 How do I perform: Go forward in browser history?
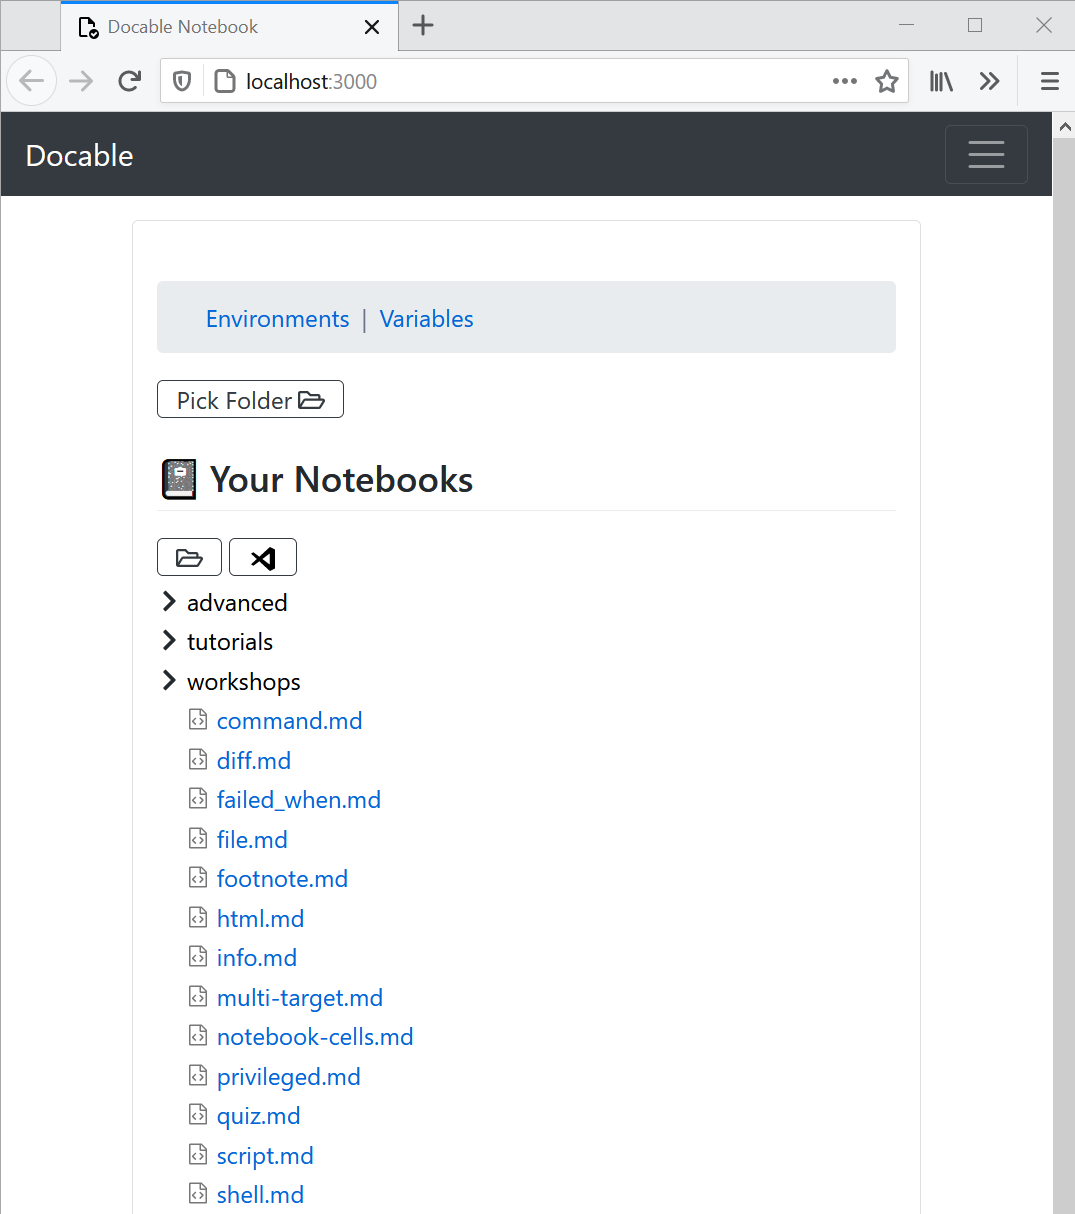tap(81, 81)
